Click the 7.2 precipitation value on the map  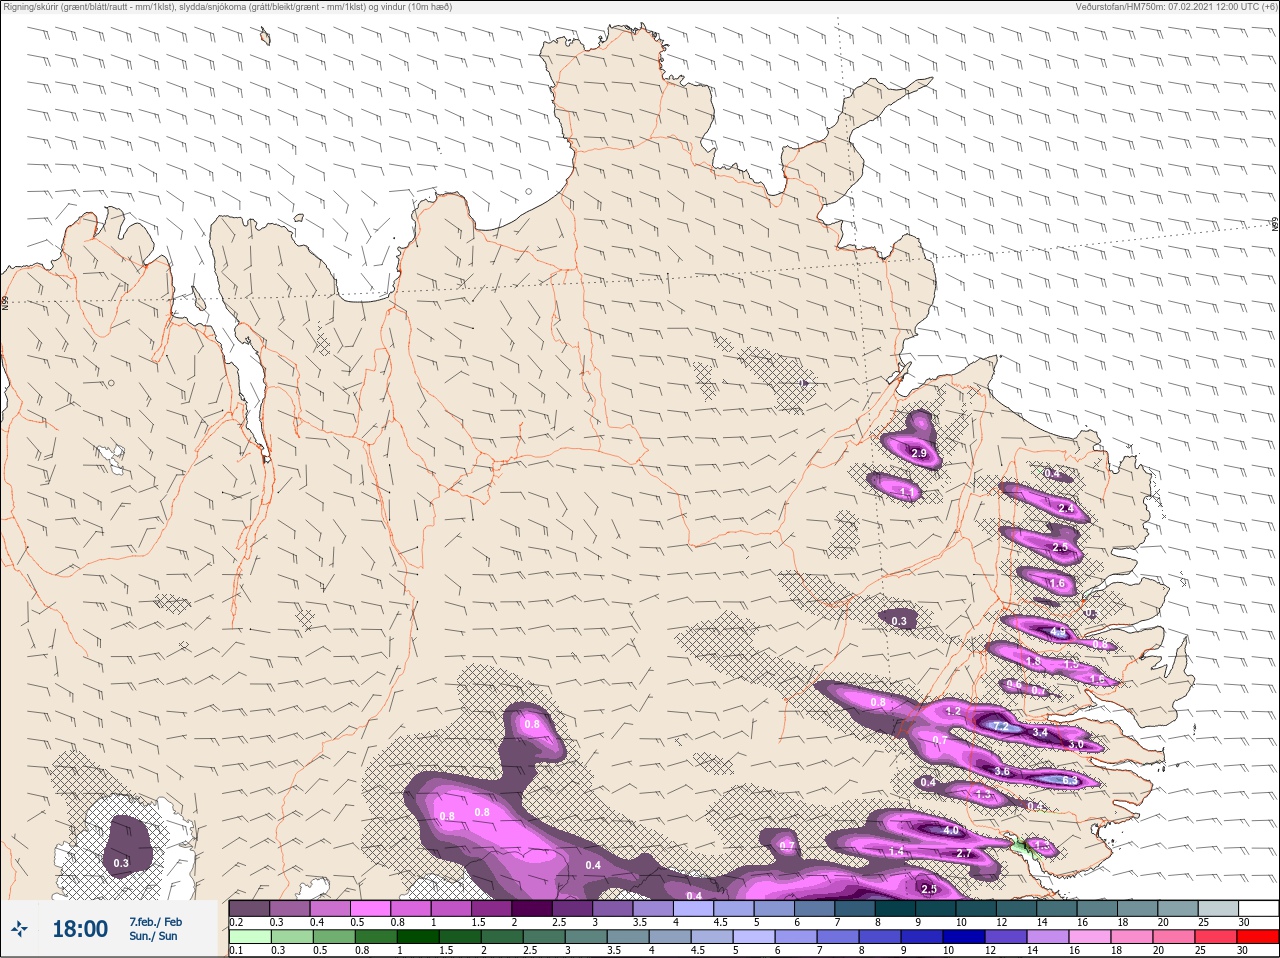(x=999, y=727)
